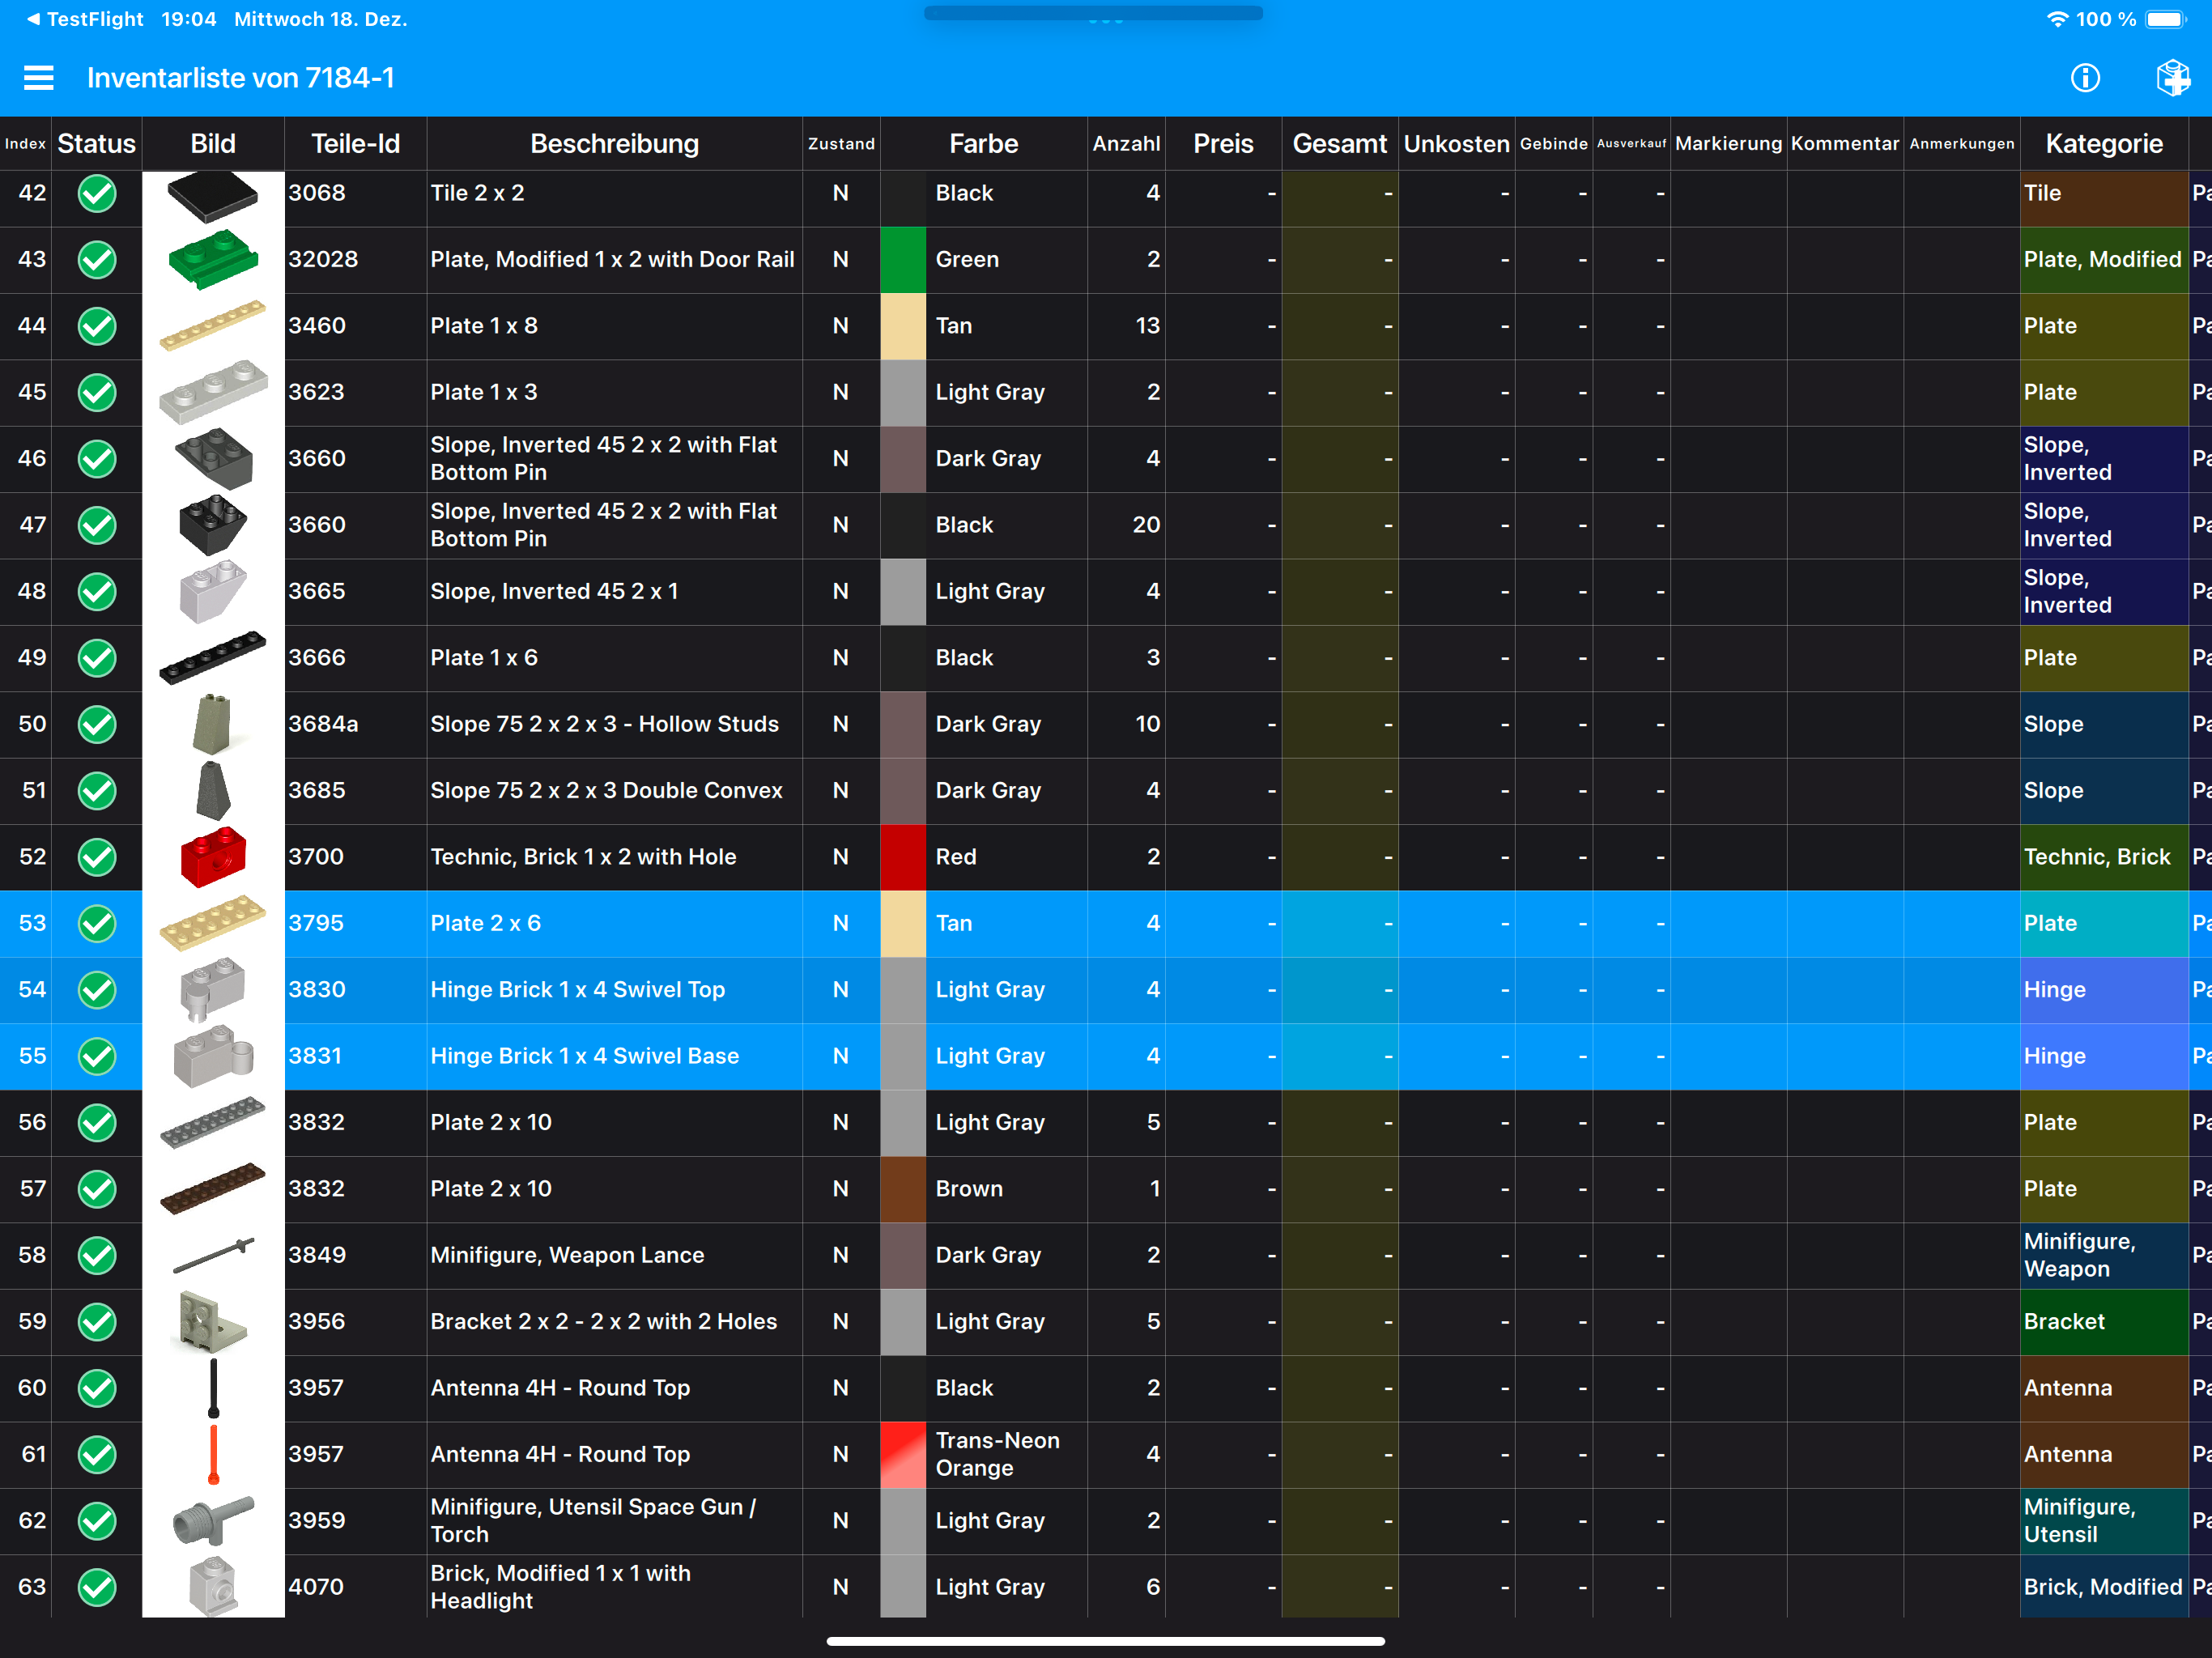Open the orange Antenna 4H image
The width and height of the screenshot is (2212, 1658).
(x=213, y=1454)
